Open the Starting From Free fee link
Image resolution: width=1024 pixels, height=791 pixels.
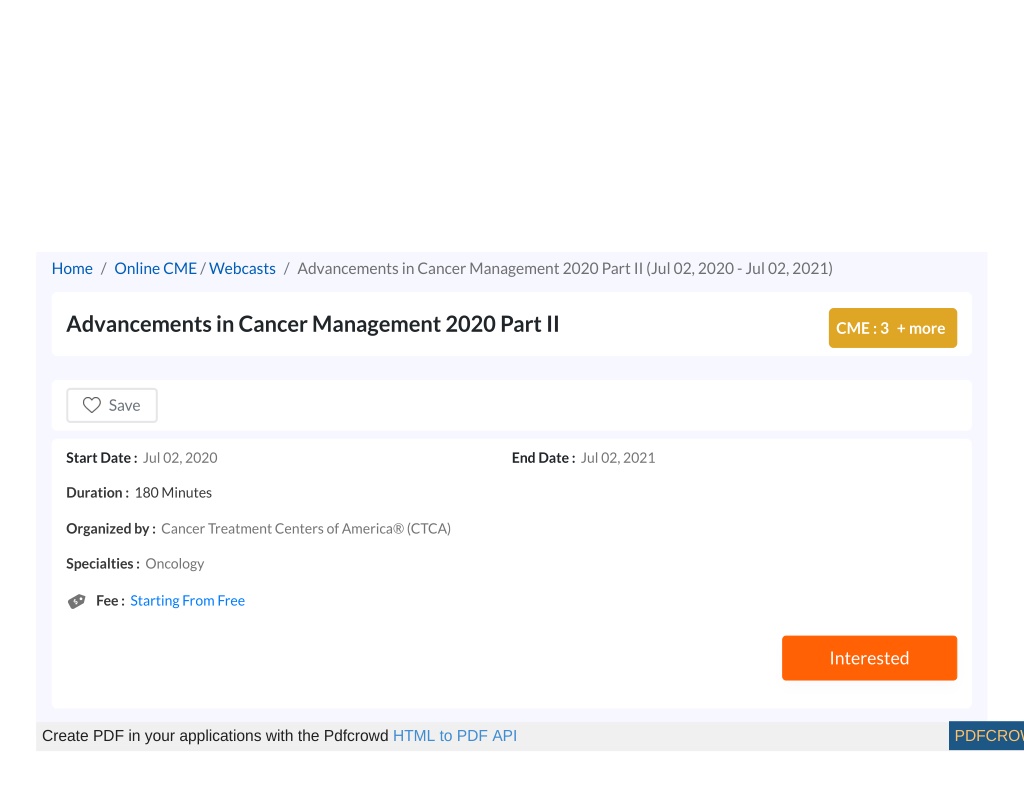click(187, 600)
